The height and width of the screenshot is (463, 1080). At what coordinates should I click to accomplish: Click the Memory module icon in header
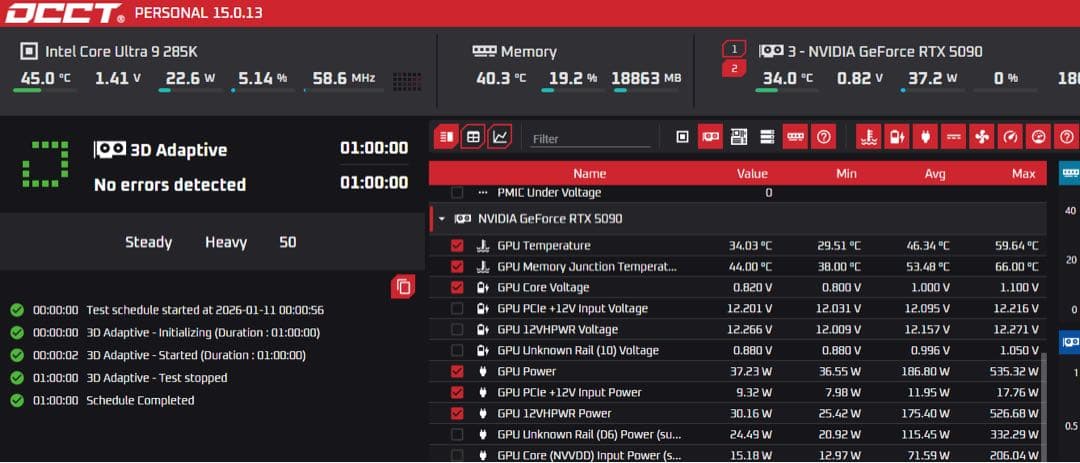pyautogui.click(x=484, y=51)
